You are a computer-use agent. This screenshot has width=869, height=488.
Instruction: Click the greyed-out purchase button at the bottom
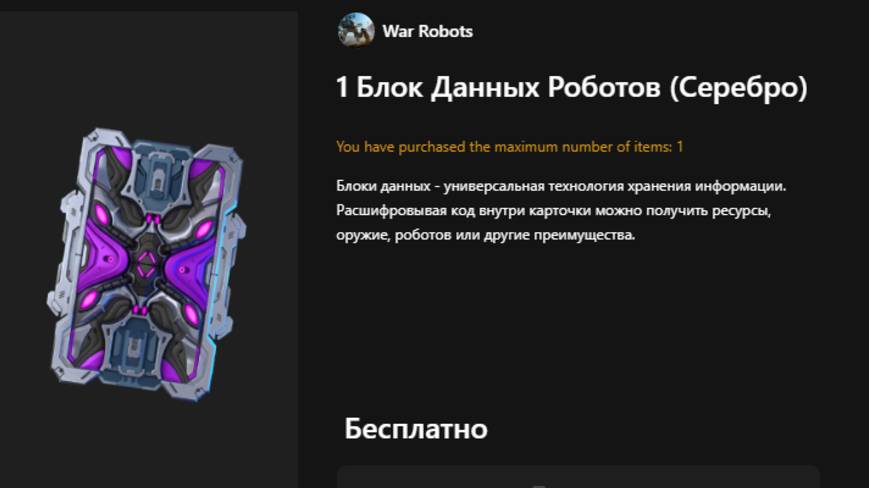pyautogui.click(x=578, y=477)
